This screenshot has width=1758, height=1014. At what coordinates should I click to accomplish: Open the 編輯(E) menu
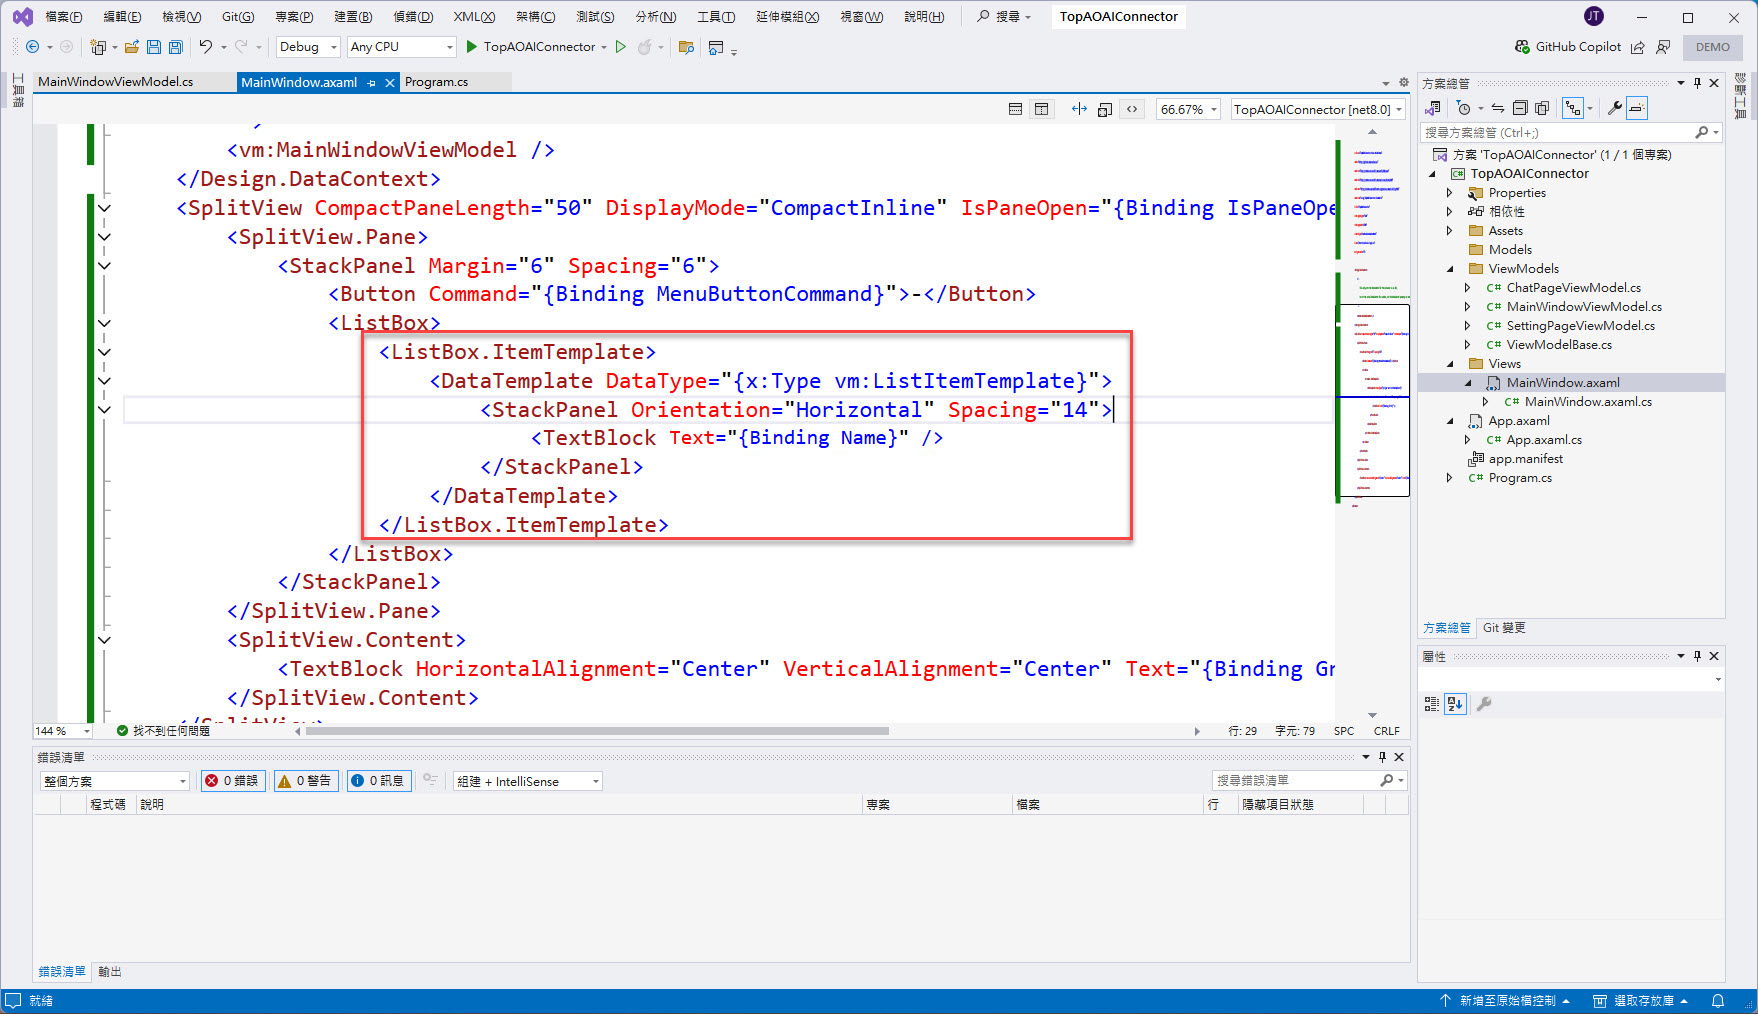click(x=122, y=17)
